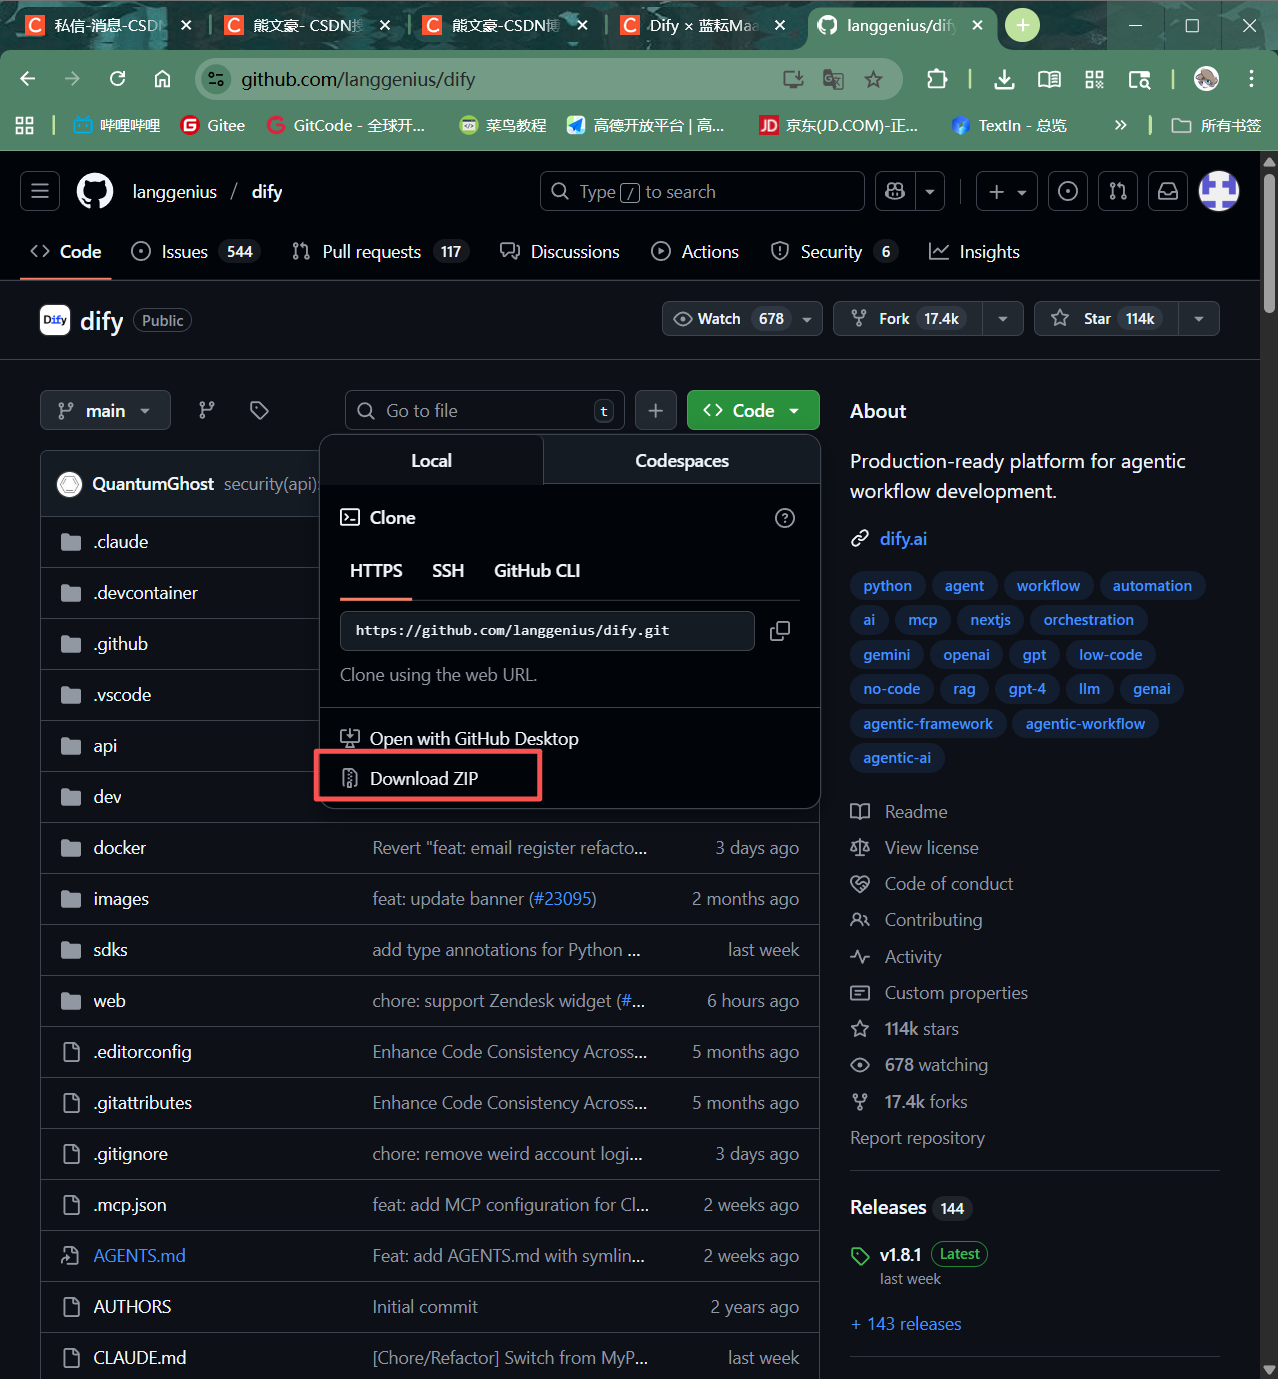Open the GitHub hamburger navigation menu

click(x=40, y=191)
